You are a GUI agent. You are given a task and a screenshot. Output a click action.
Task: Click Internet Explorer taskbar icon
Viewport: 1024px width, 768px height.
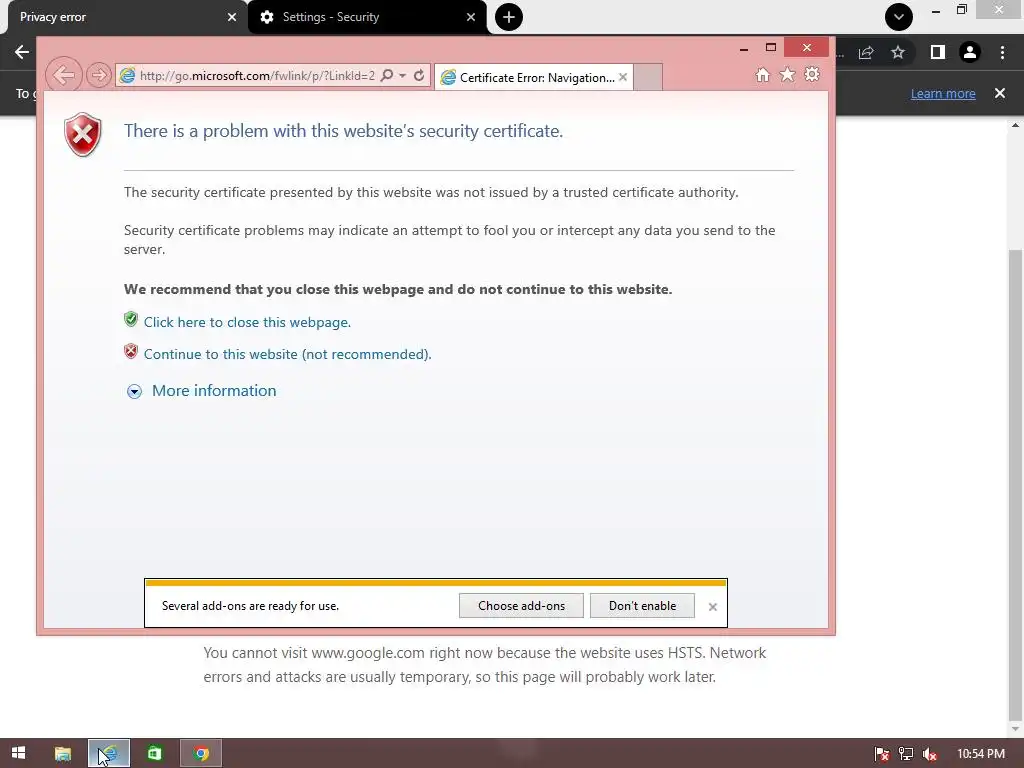click(x=109, y=754)
